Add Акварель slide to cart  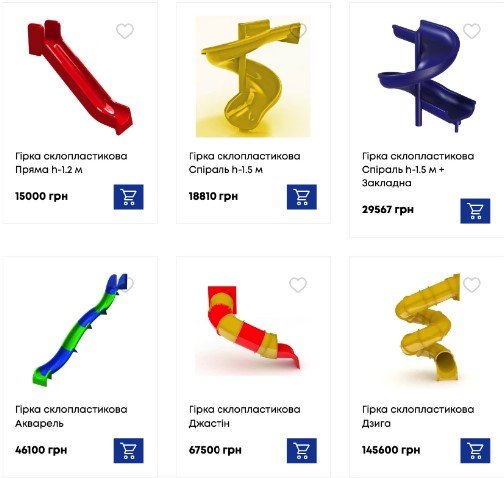coord(128,450)
